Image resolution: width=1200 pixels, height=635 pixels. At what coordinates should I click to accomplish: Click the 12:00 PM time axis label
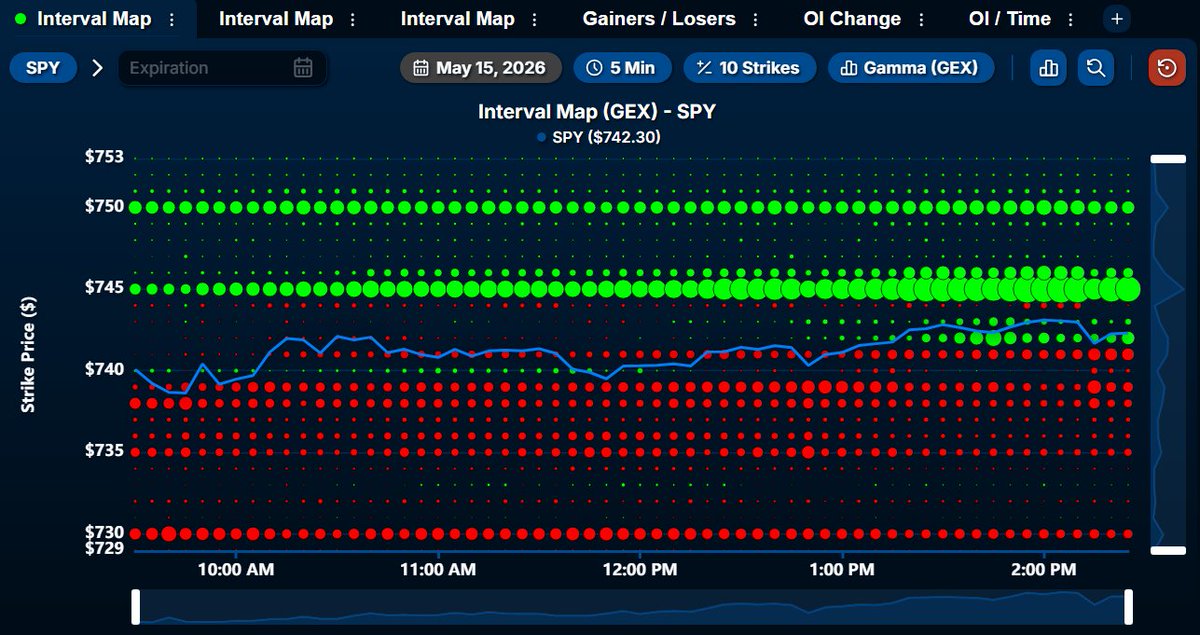point(640,570)
